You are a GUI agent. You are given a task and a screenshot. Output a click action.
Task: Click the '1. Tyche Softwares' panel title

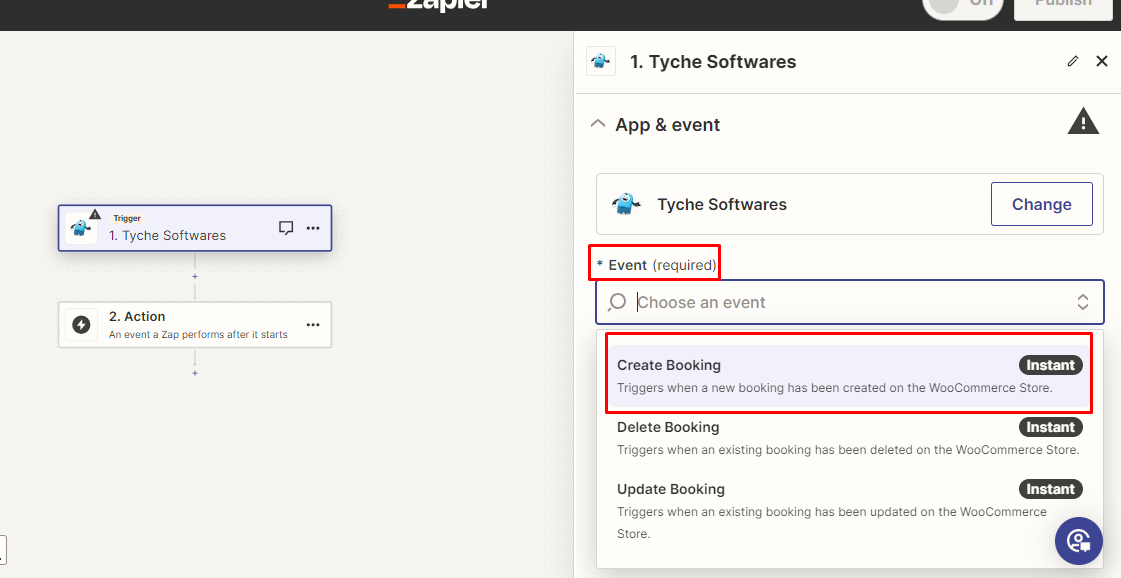[713, 62]
